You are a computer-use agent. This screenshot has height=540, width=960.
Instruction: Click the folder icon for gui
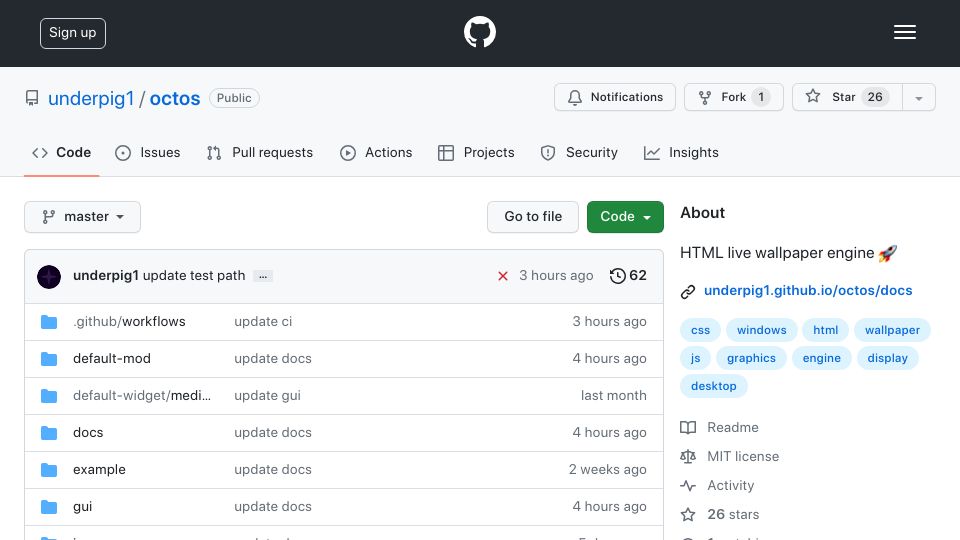point(49,507)
